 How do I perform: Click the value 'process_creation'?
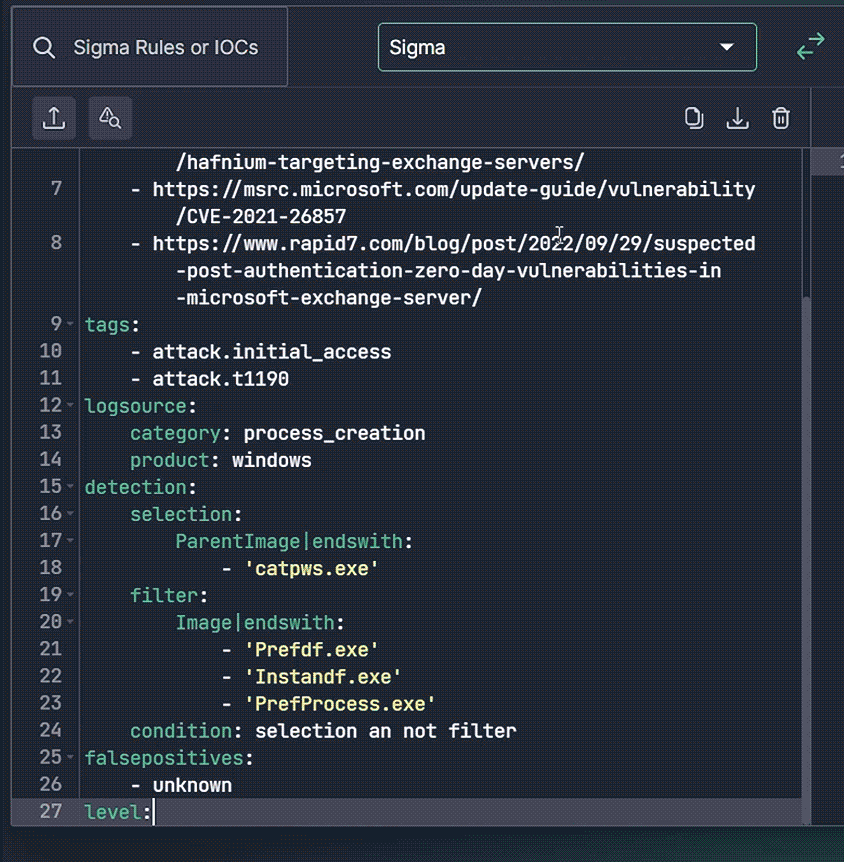pos(334,433)
